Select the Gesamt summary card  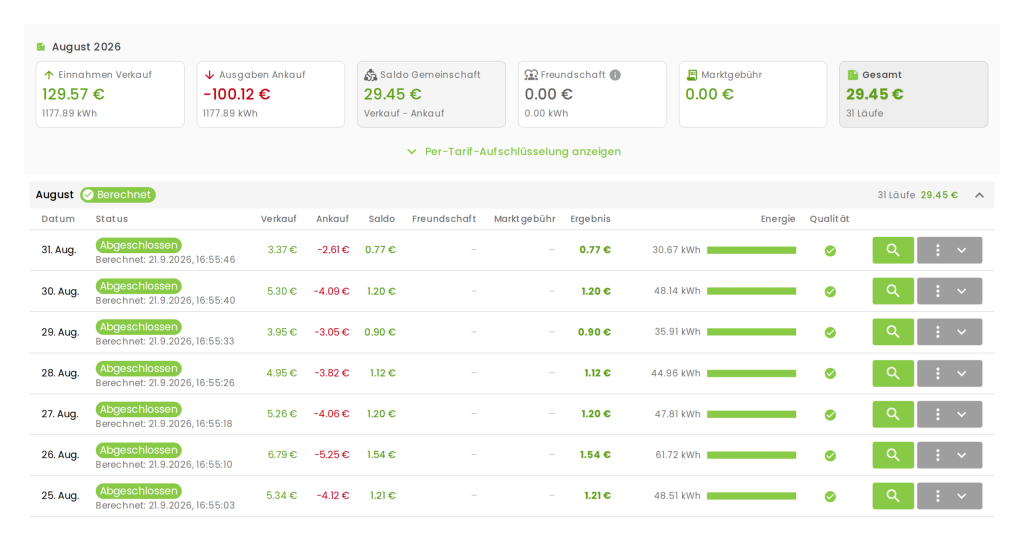tap(914, 95)
